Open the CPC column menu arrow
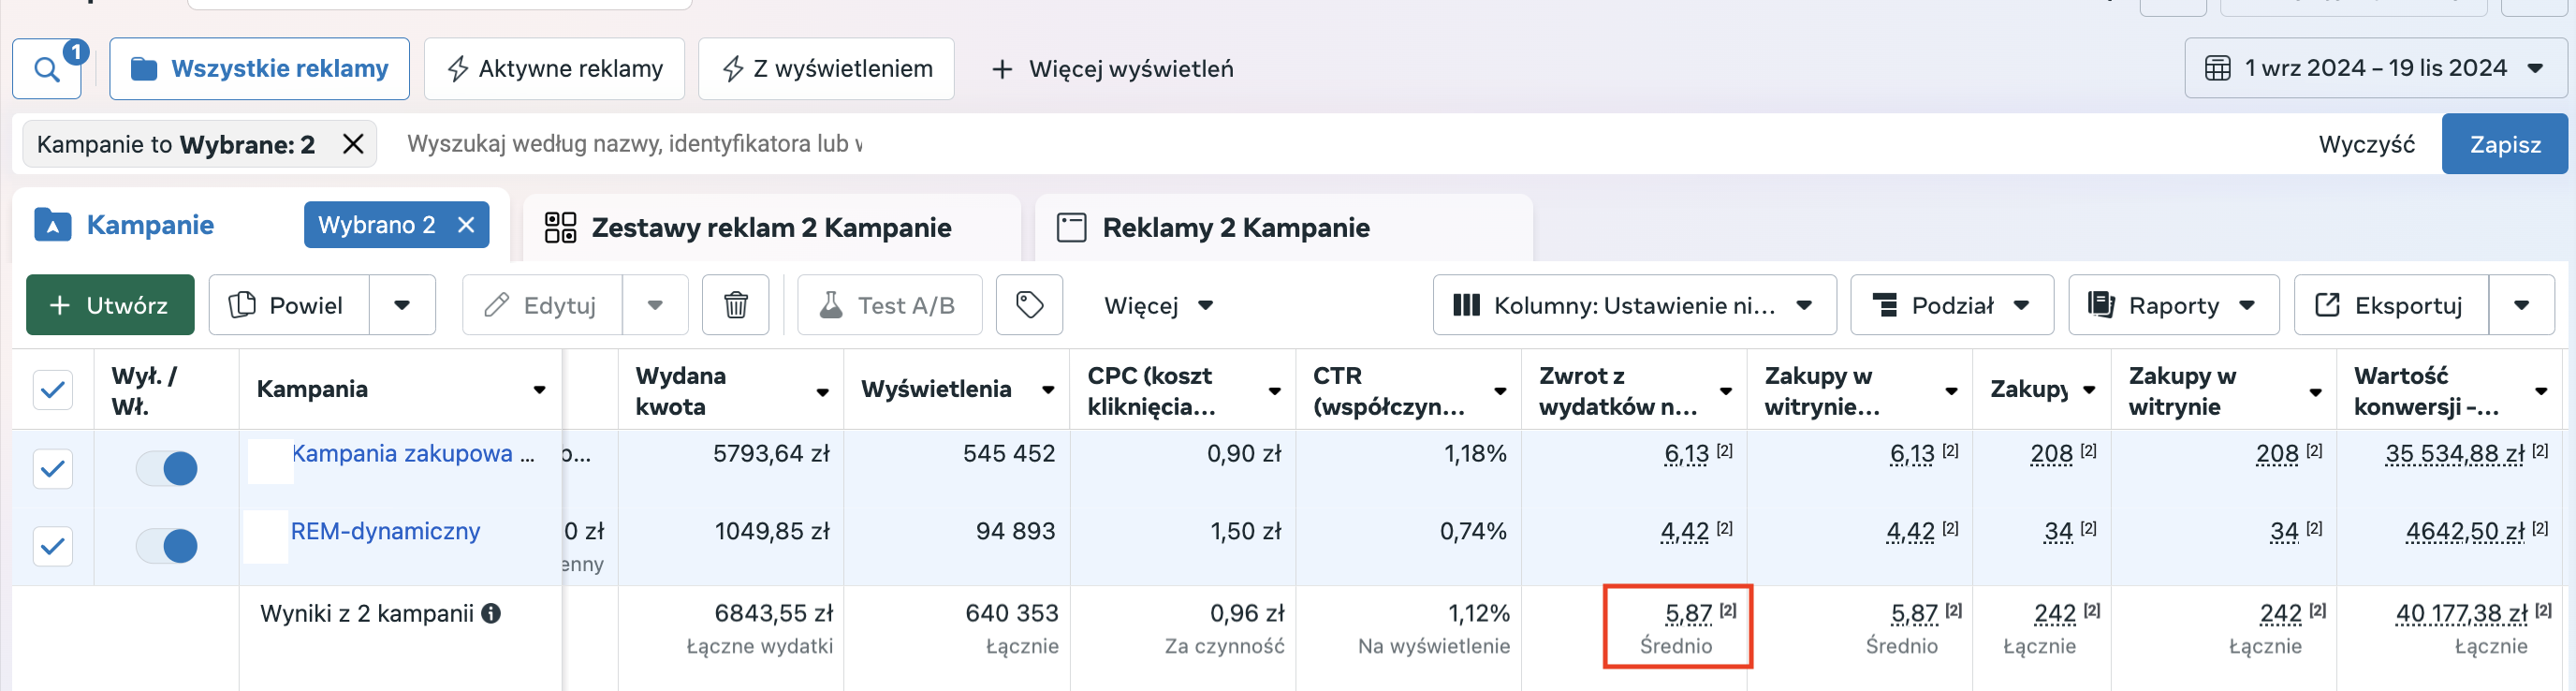Image resolution: width=2576 pixels, height=691 pixels. [x=1274, y=391]
